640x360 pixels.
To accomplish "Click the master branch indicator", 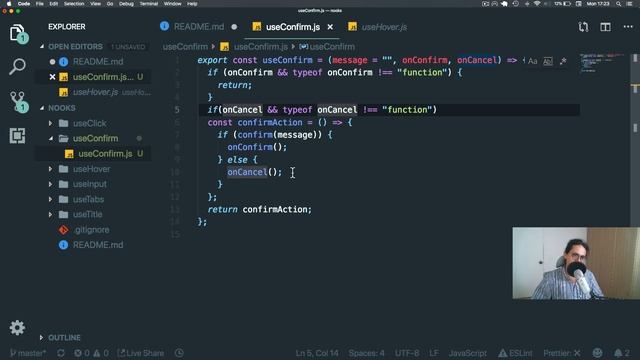I will (27, 353).
